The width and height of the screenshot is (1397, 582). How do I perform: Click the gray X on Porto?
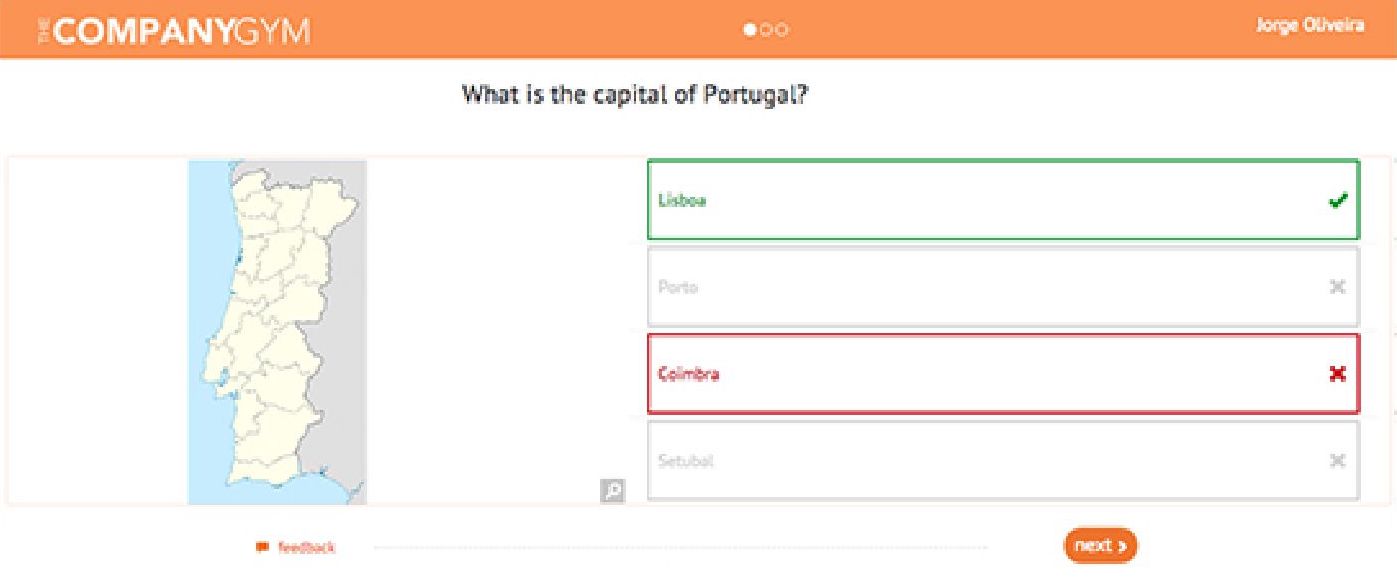click(x=1337, y=287)
